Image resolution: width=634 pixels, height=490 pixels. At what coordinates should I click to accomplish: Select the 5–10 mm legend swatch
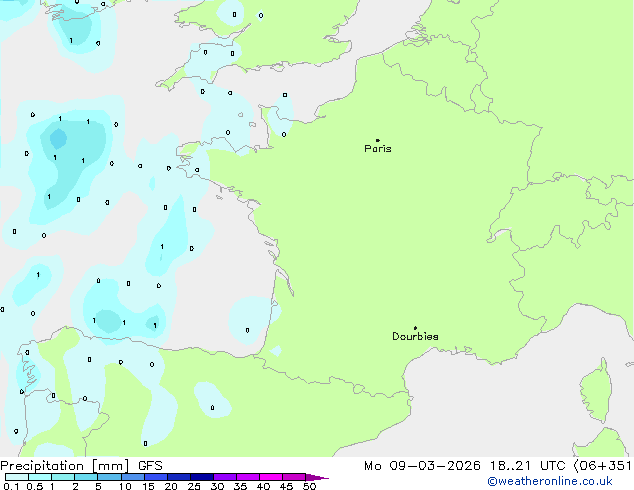coord(109,477)
